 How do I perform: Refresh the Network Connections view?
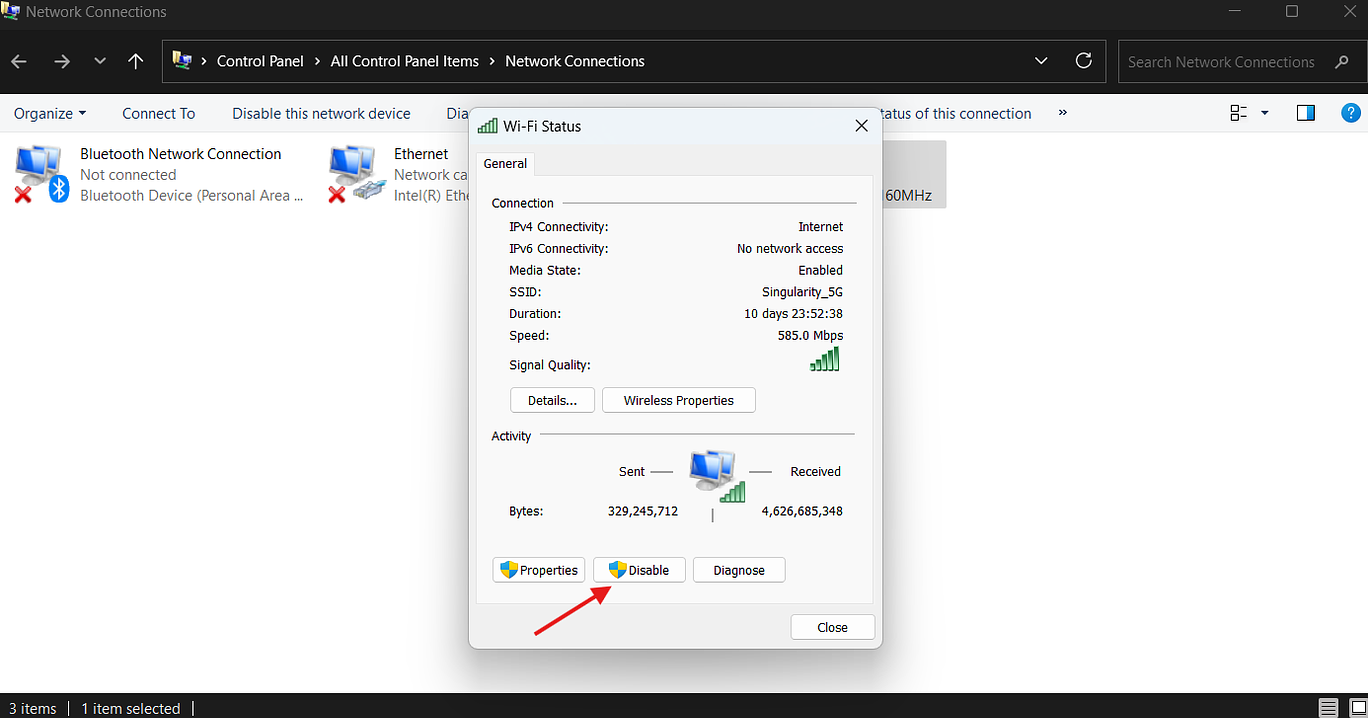coord(1083,60)
